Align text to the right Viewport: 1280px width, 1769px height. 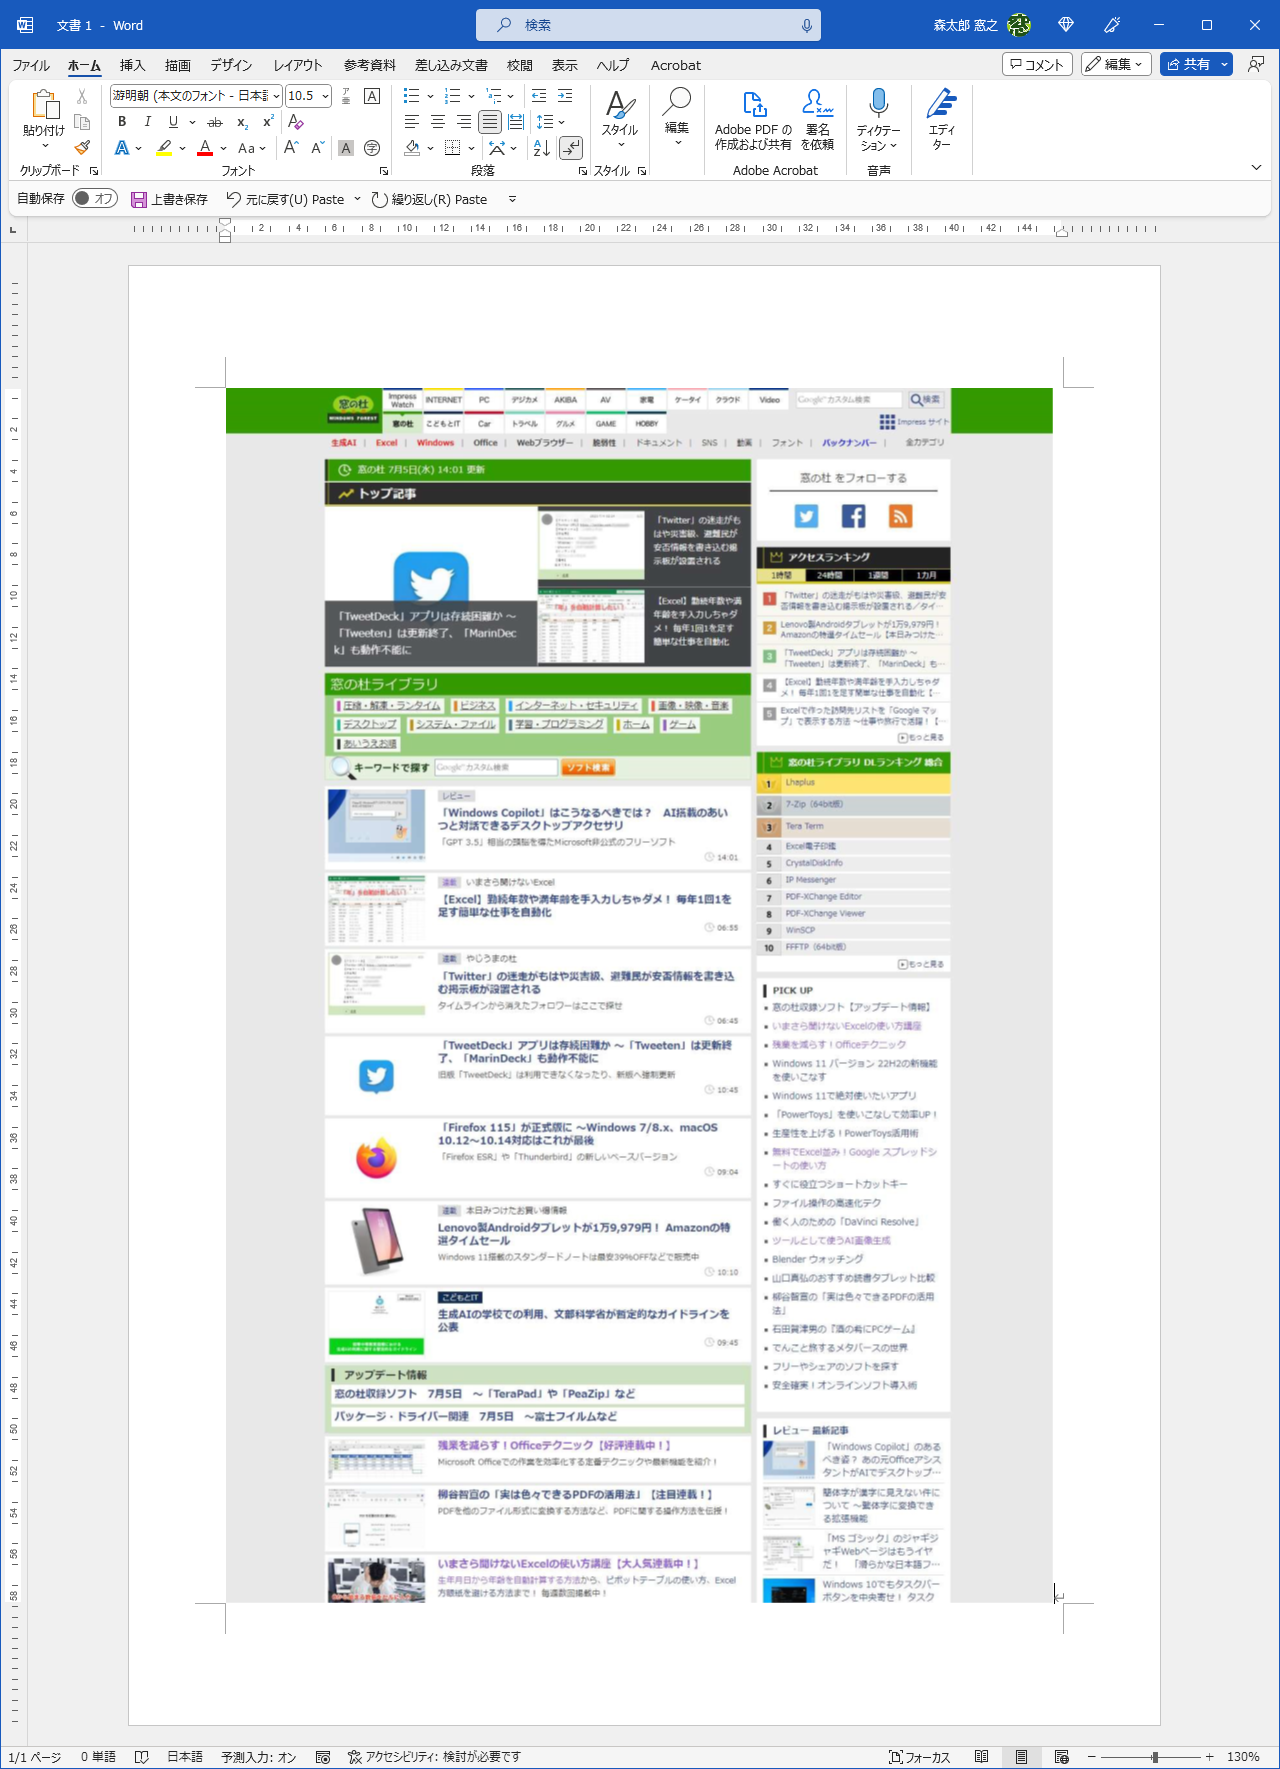pos(464,122)
